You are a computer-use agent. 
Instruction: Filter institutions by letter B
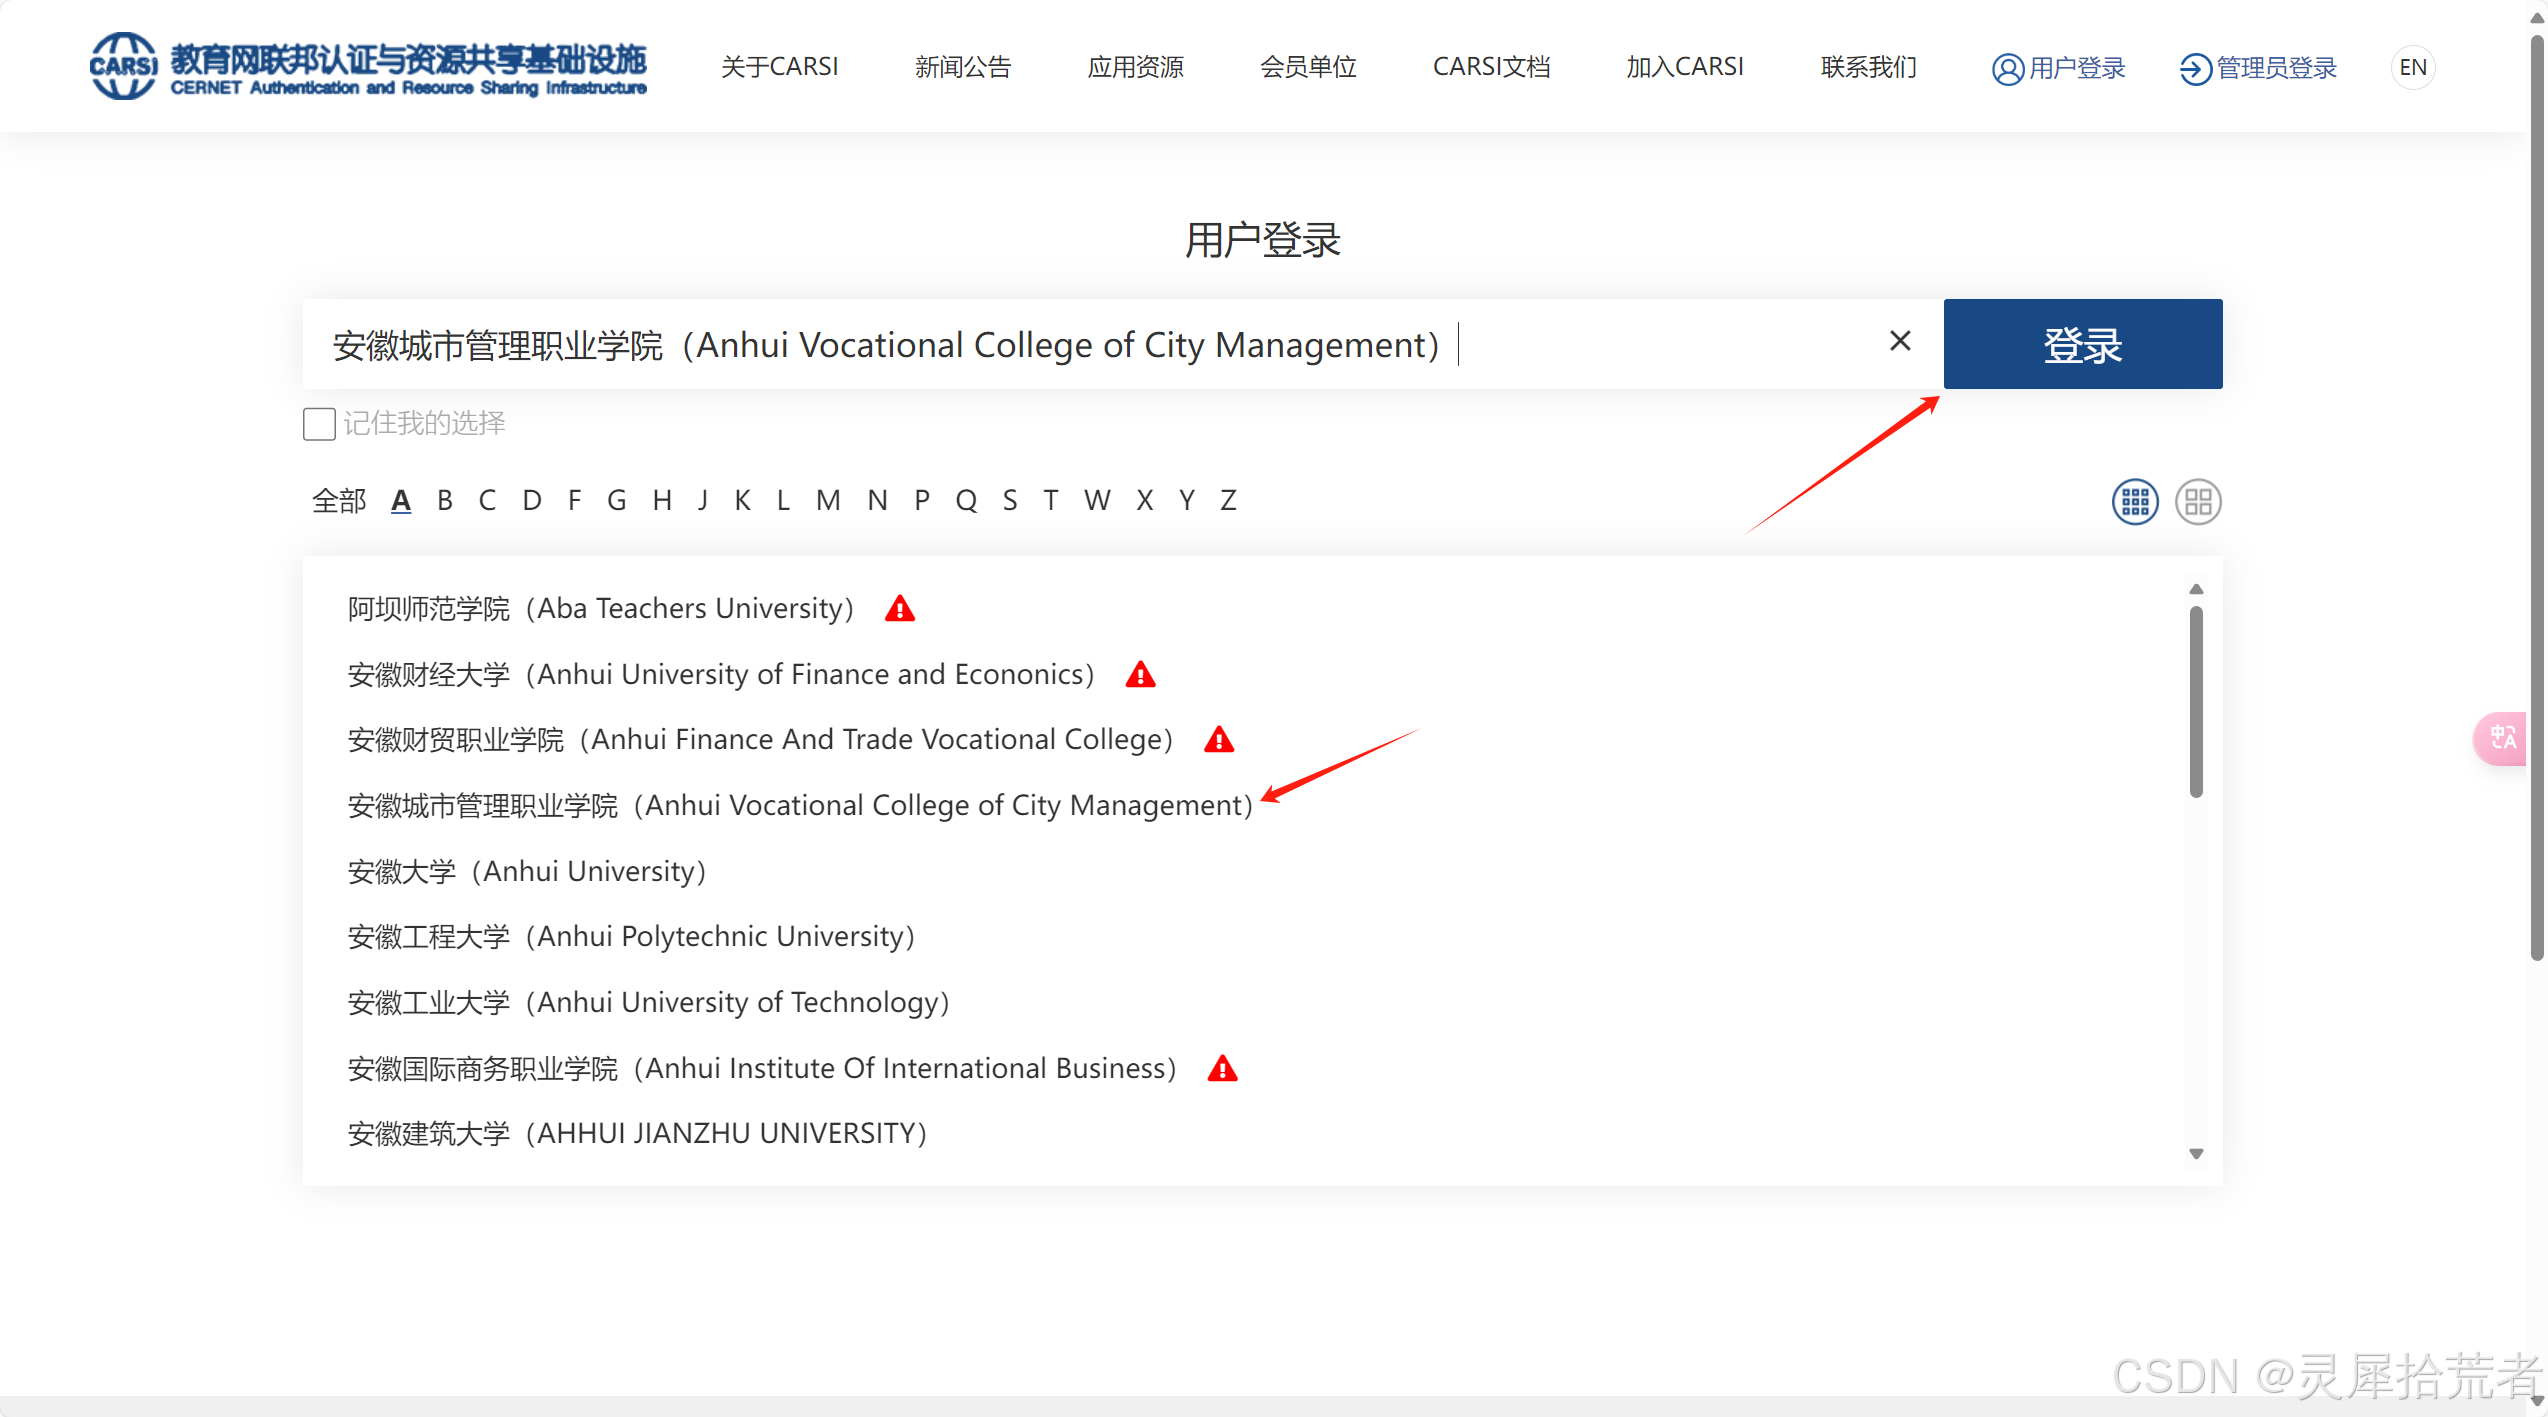pyautogui.click(x=445, y=500)
